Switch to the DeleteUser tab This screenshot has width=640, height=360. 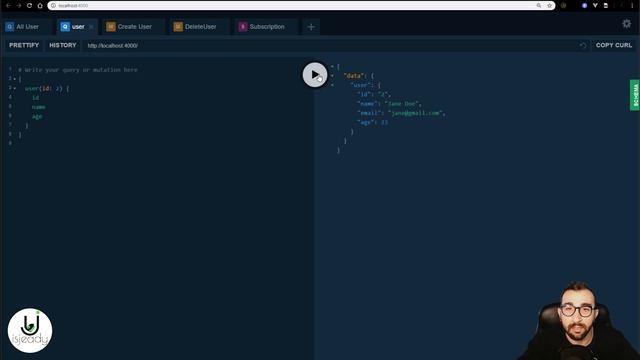(200, 27)
